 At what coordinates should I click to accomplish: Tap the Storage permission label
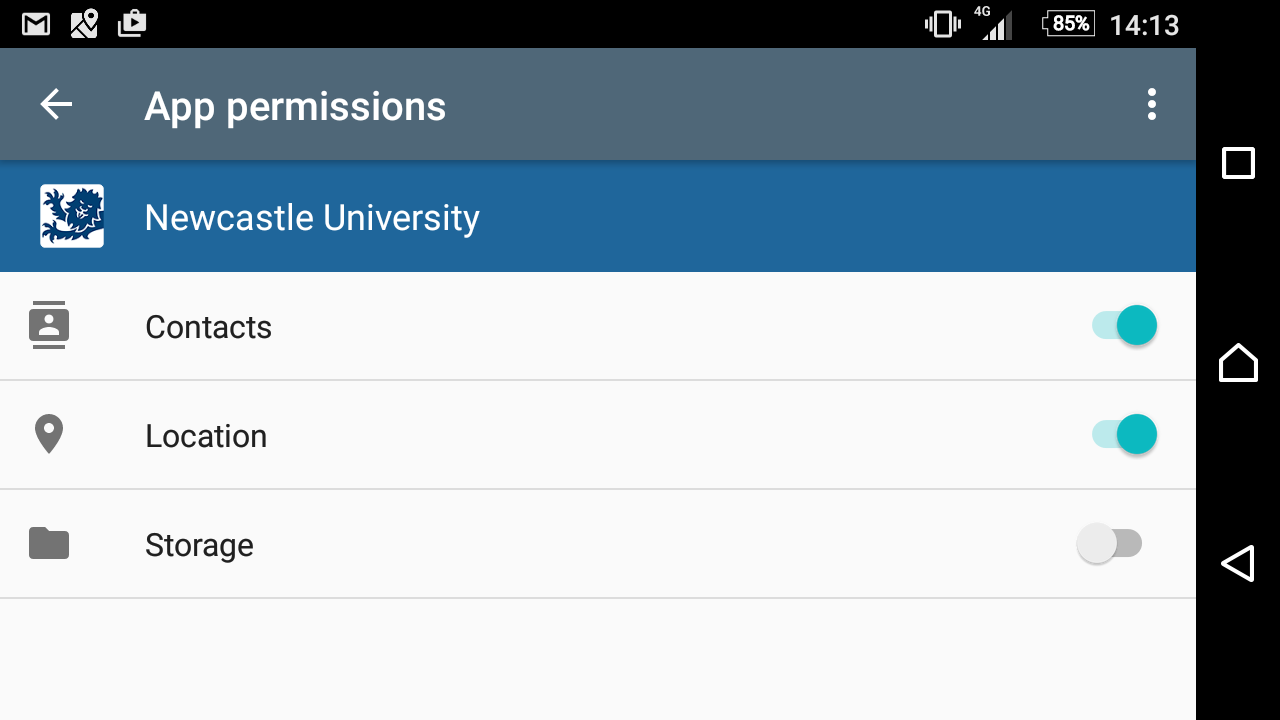tap(199, 545)
